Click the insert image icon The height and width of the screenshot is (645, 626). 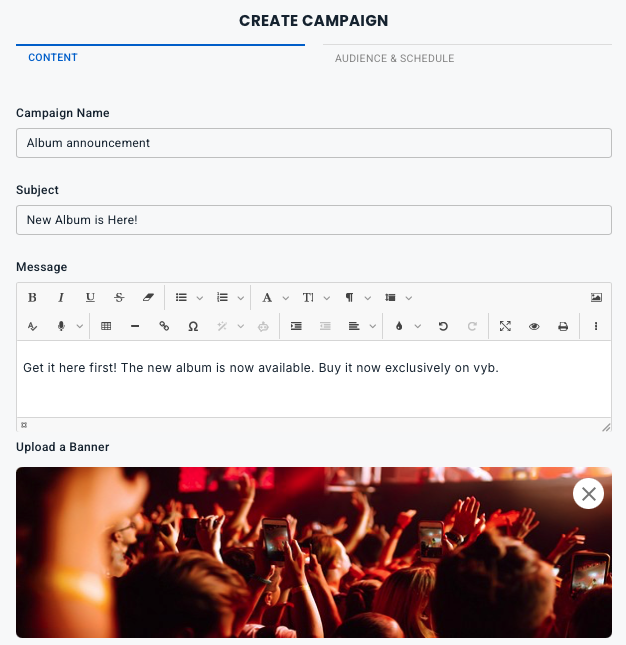[596, 297]
